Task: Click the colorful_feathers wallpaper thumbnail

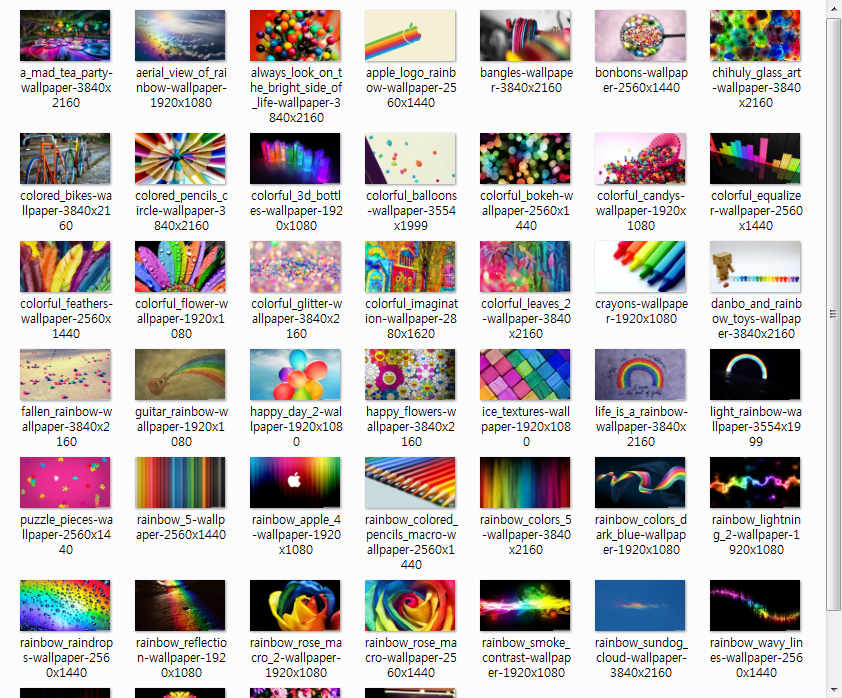Action: click(65, 266)
